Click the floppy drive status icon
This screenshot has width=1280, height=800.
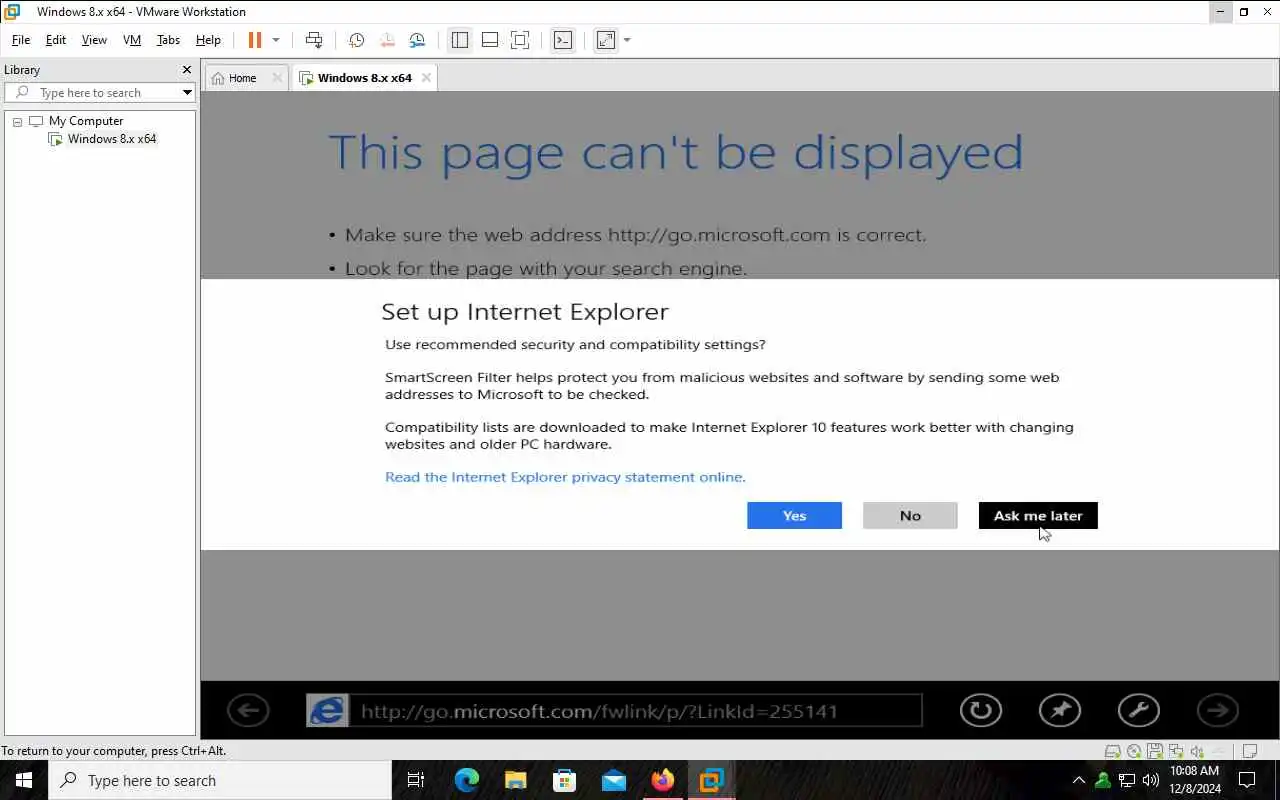[x=1155, y=751]
